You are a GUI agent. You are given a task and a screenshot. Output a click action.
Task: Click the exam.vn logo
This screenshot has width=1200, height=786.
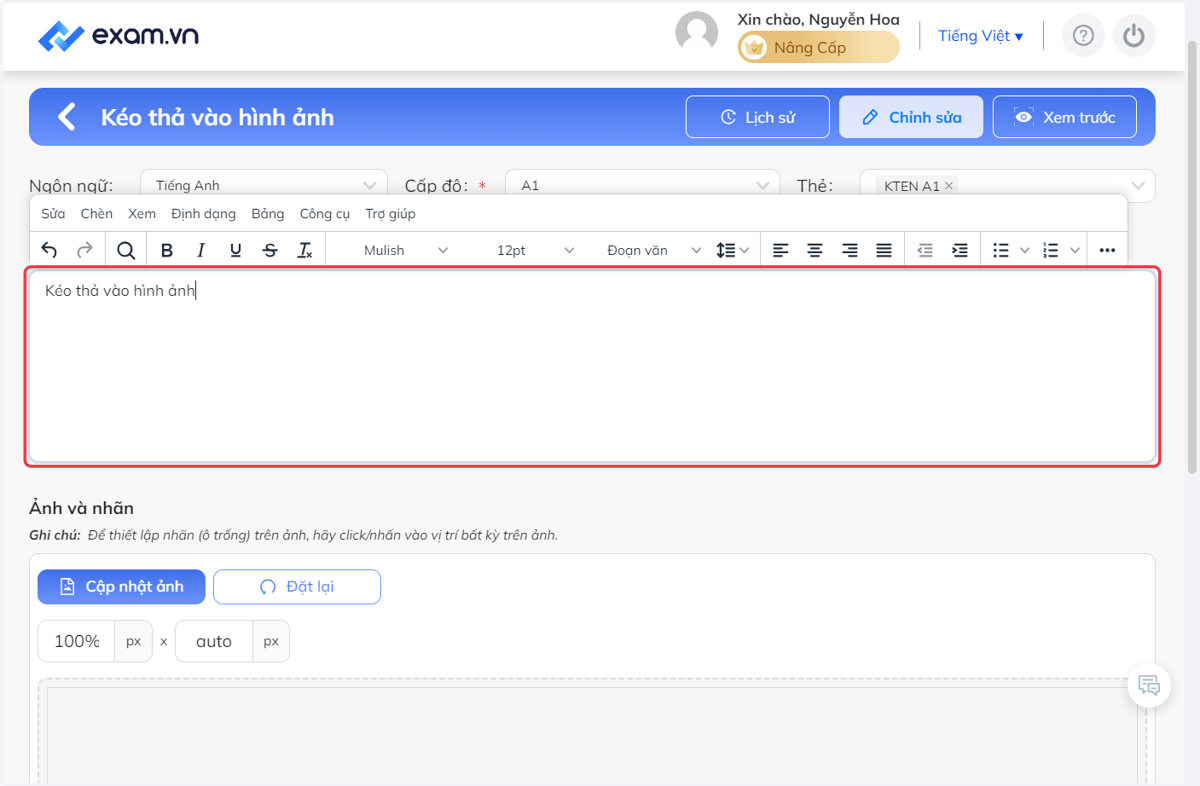pyautogui.click(x=118, y=36)
